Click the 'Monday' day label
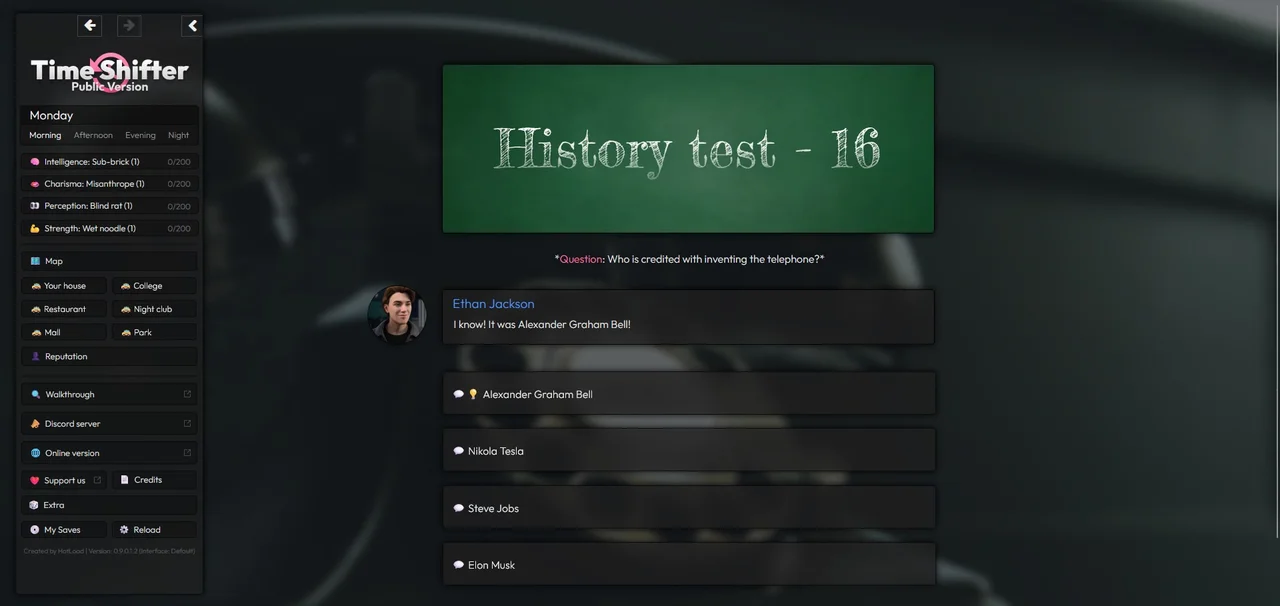This screenshot has height=606, width=1280. click(x=51, y=115)
